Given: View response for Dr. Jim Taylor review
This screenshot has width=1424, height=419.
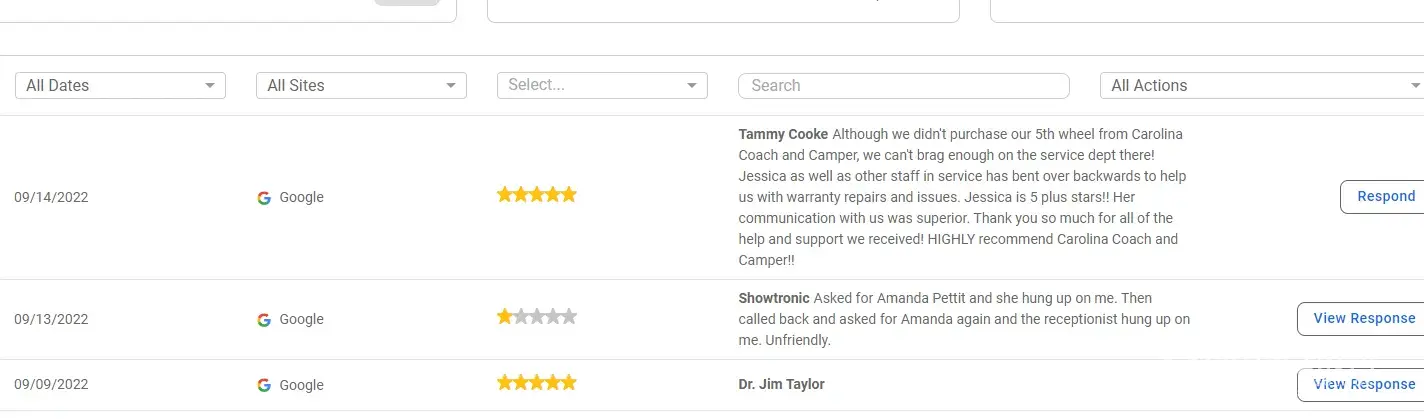Looking at the screenshot, I should click(1363, 385).
